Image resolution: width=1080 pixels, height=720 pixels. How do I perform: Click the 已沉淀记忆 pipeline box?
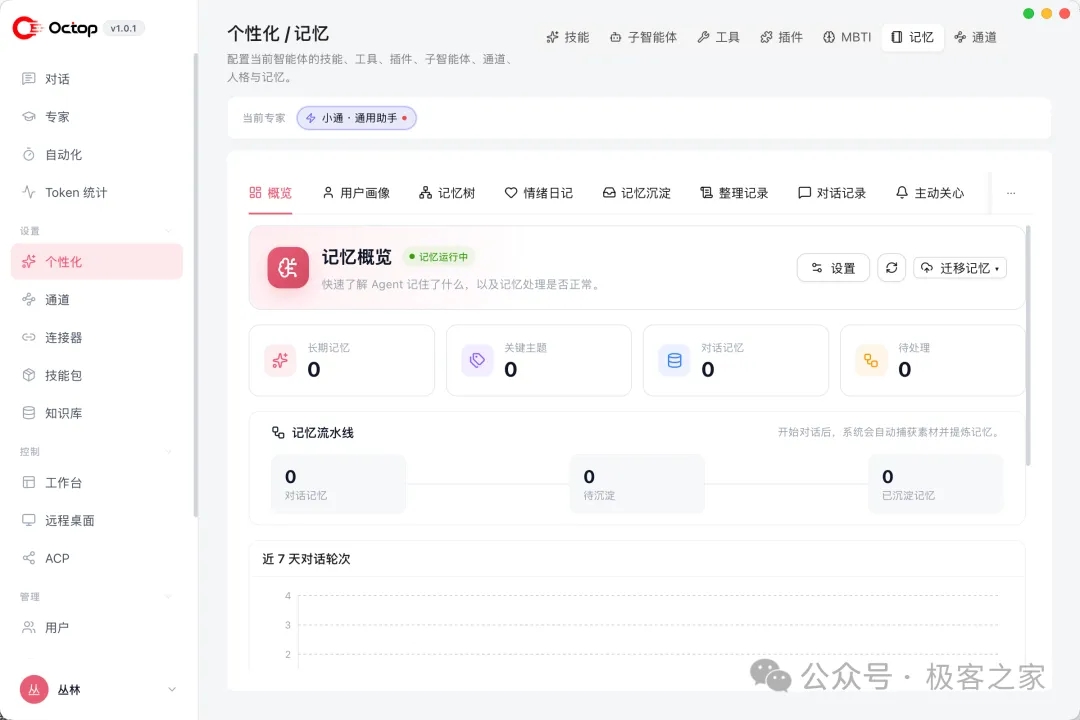click(935, 484)
